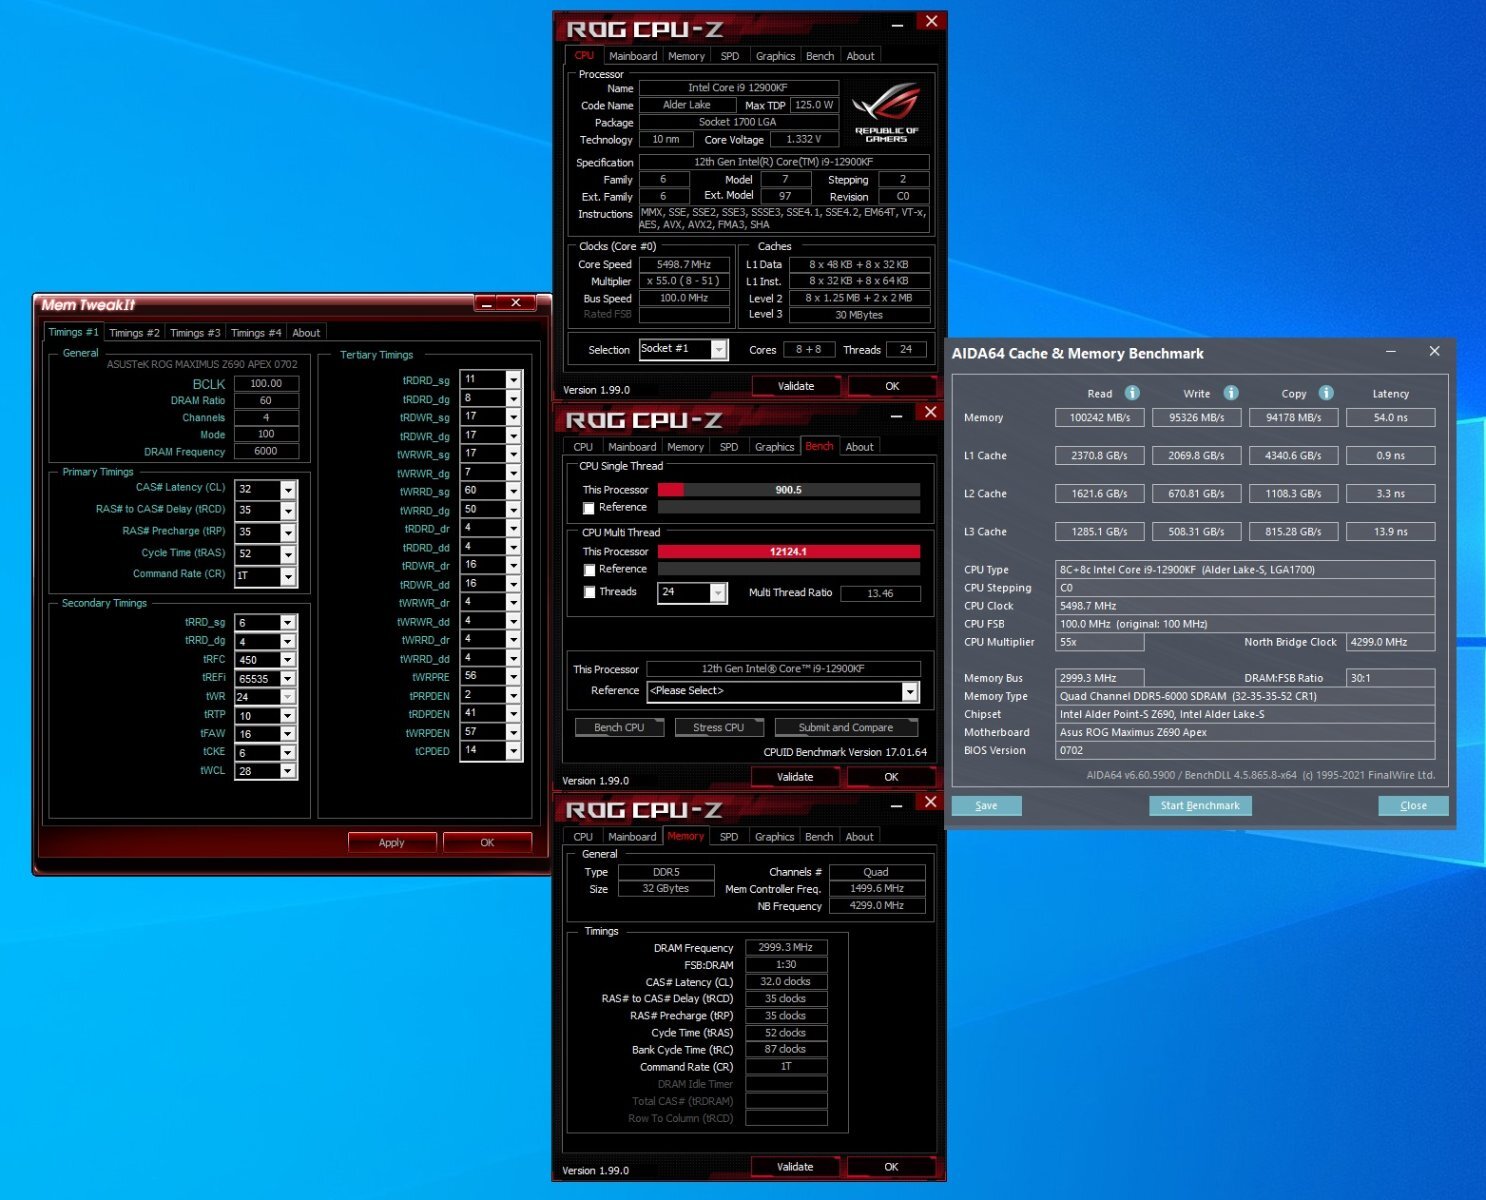Click the Core Speed 5498.7 MHz value
The image size is (1486, 1200).
[x=684, y=265]
